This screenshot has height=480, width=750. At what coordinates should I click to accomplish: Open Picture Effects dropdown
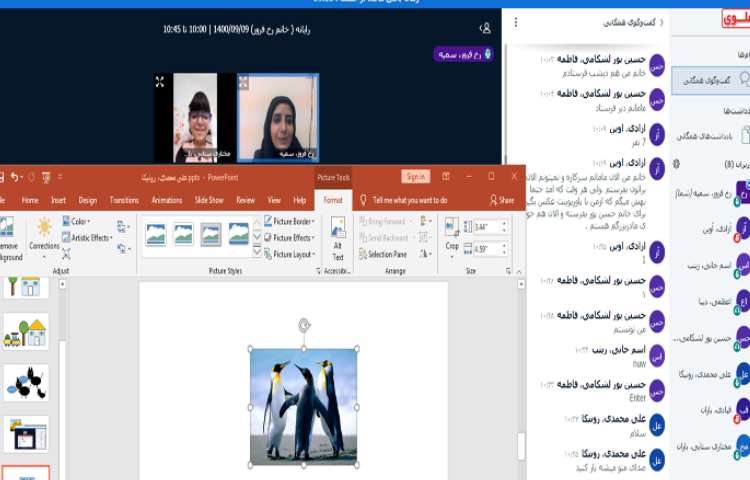coord(289,238)
